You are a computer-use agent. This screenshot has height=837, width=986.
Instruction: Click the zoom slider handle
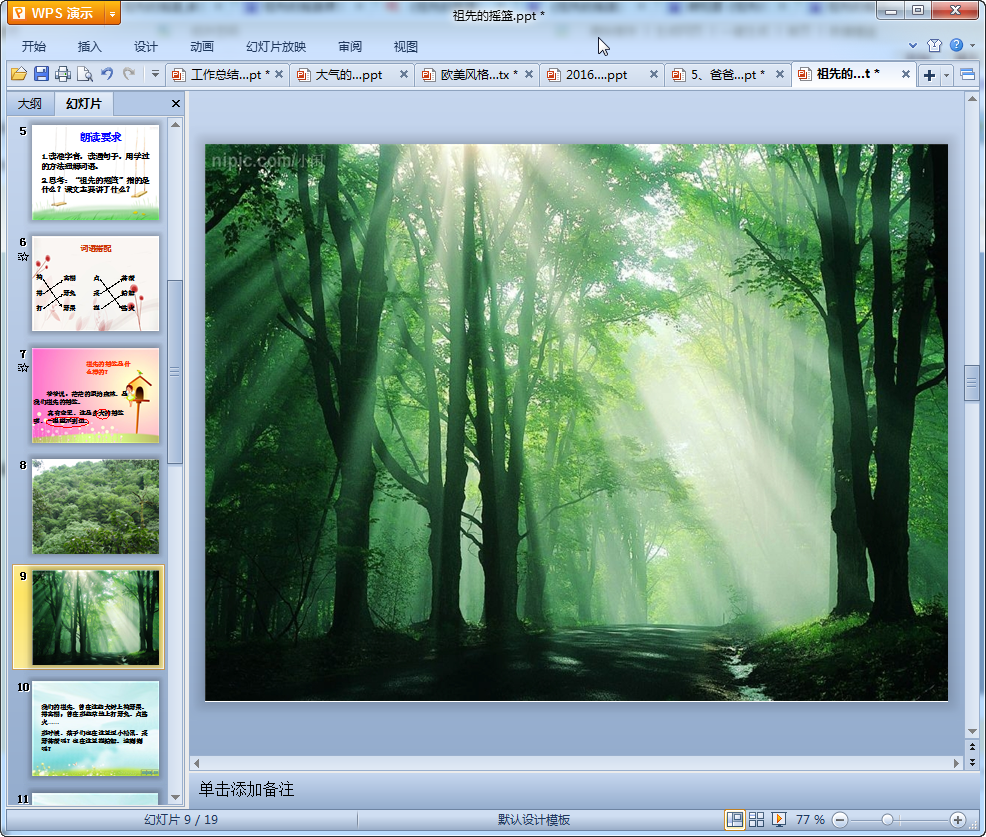887,820
